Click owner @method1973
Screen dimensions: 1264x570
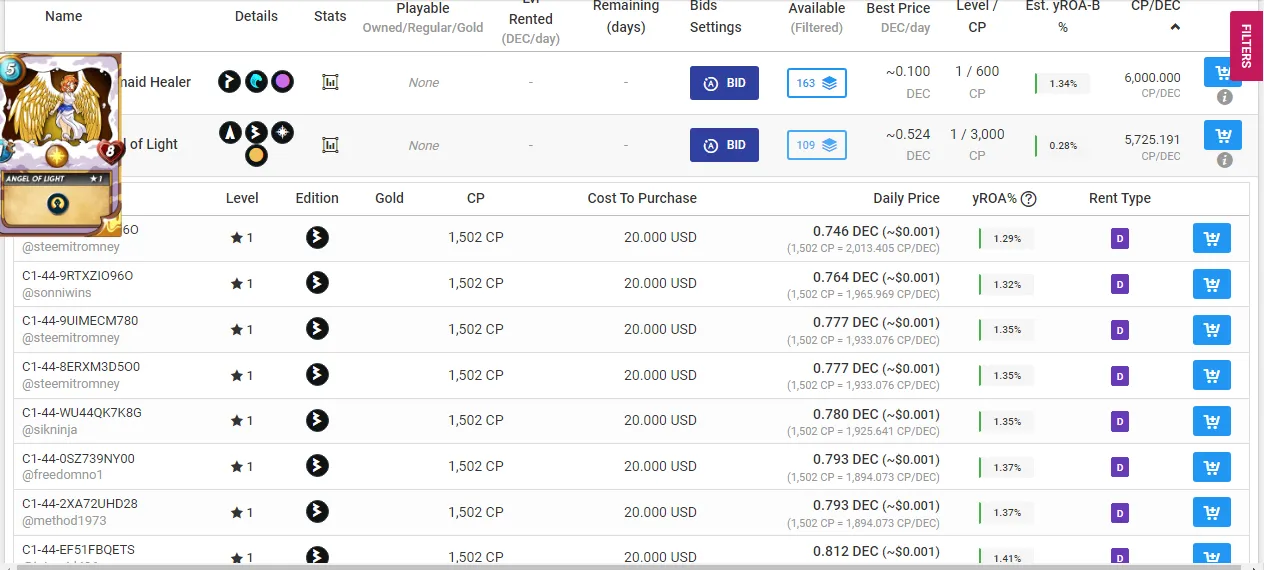[64, 521]
